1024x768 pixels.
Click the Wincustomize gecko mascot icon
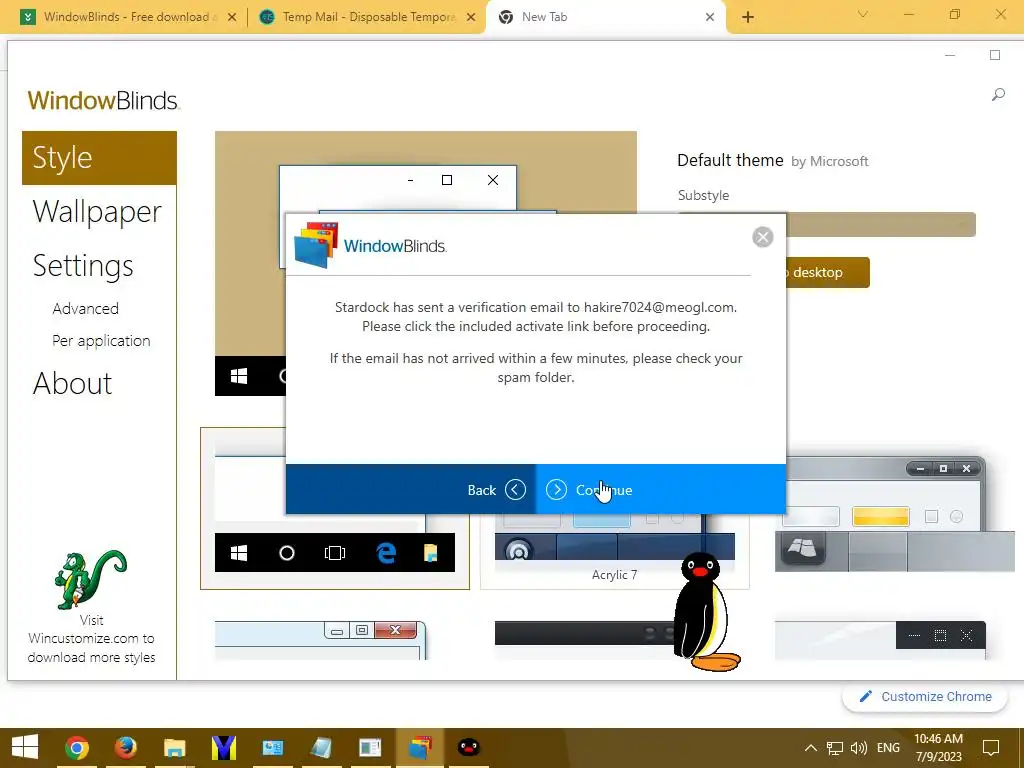coord(89,579)
